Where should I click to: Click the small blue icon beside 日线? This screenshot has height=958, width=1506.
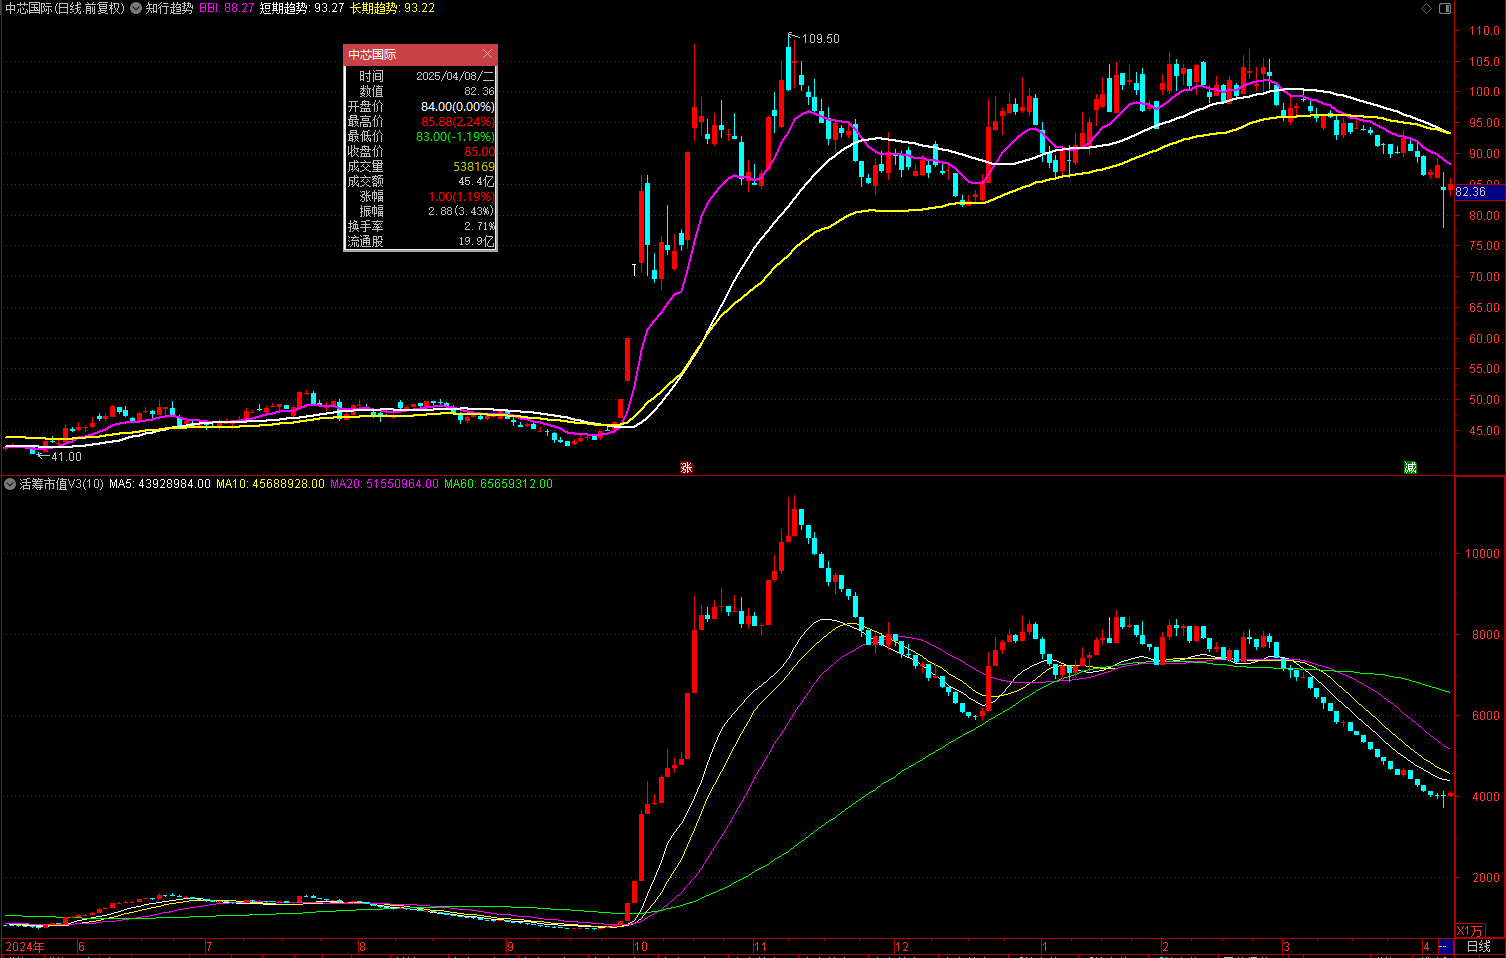click(1444, 946)
